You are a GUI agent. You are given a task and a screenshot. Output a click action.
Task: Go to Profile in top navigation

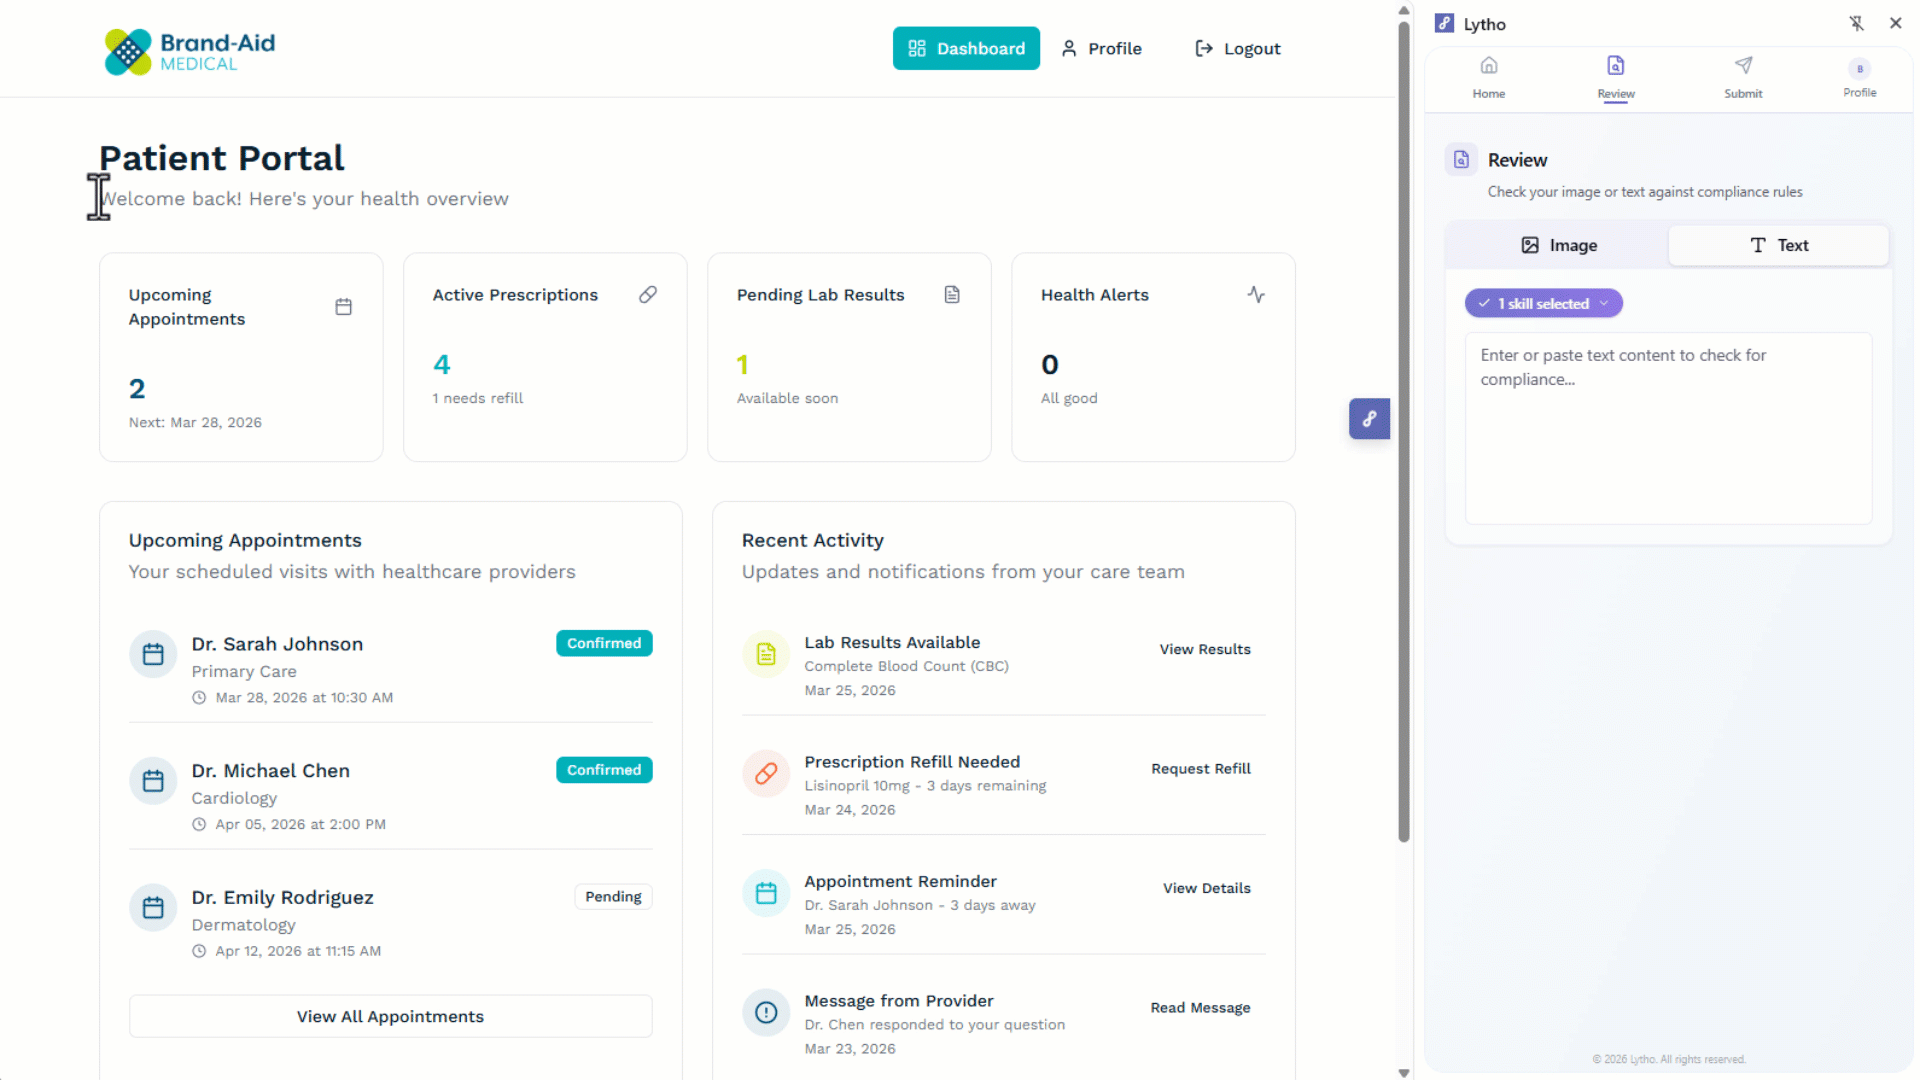1101,49
